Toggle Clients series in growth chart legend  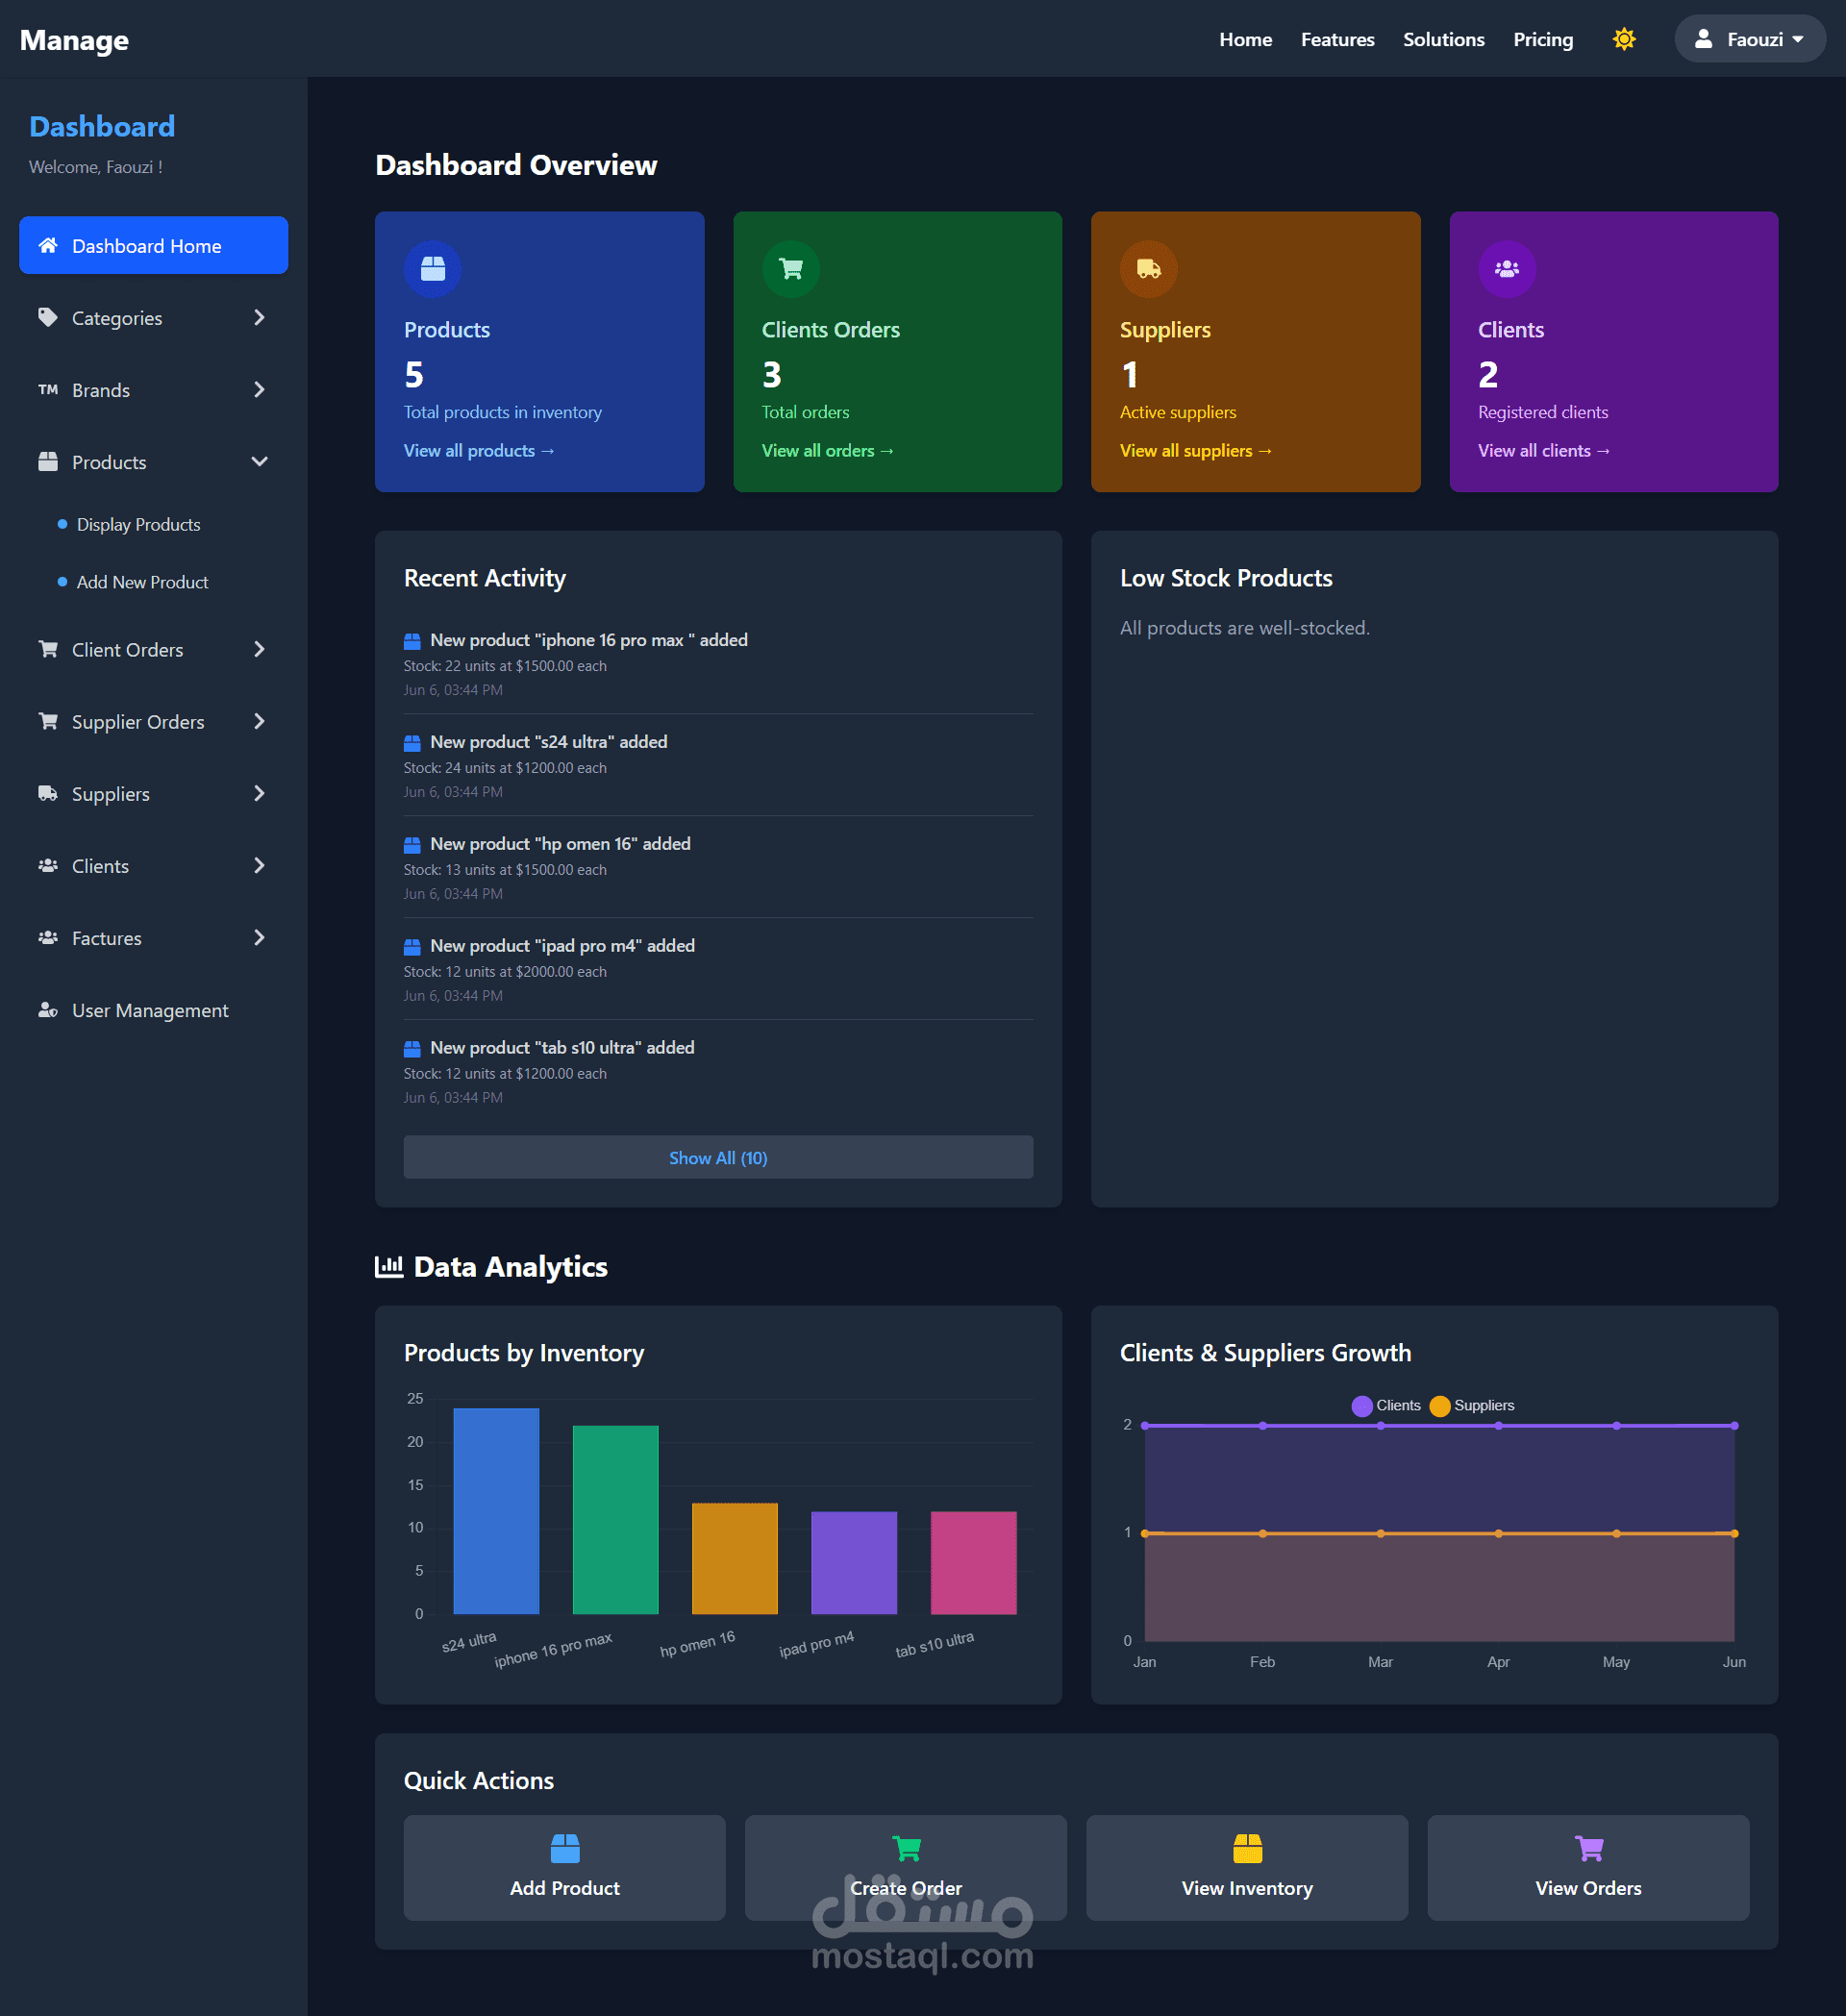click(1361, 1405)
